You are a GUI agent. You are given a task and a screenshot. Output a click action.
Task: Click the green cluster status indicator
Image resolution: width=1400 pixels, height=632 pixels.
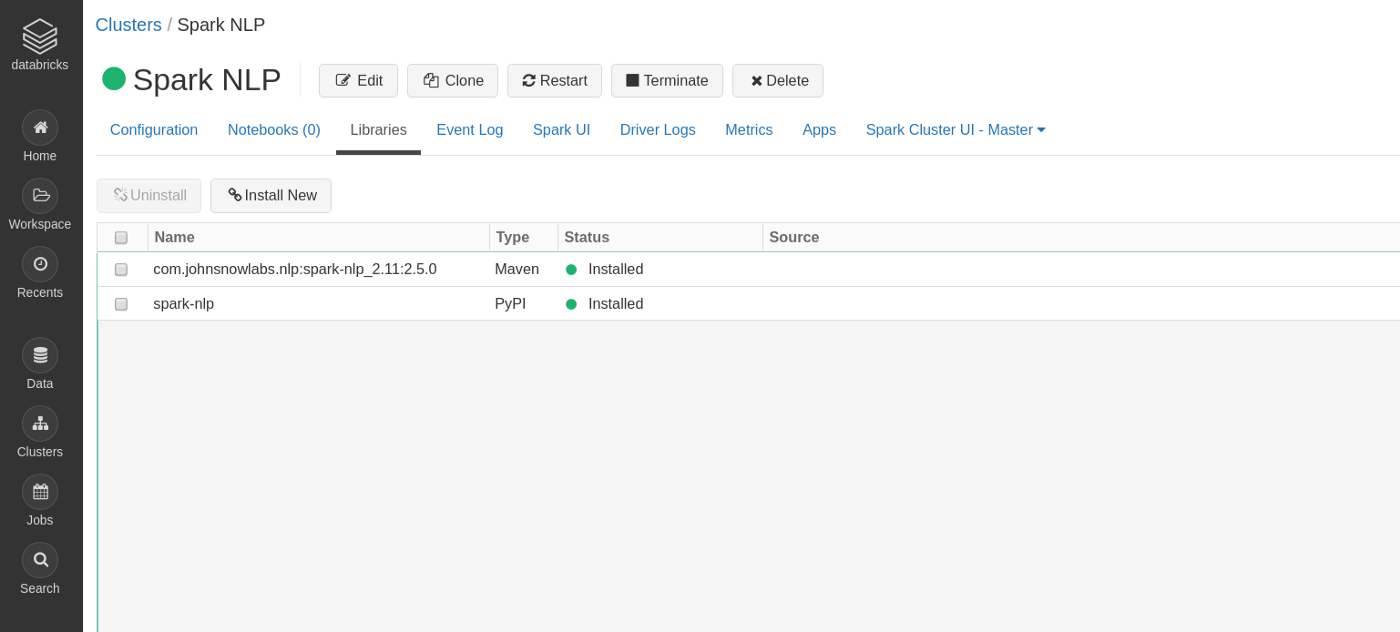tap(114, 79)
